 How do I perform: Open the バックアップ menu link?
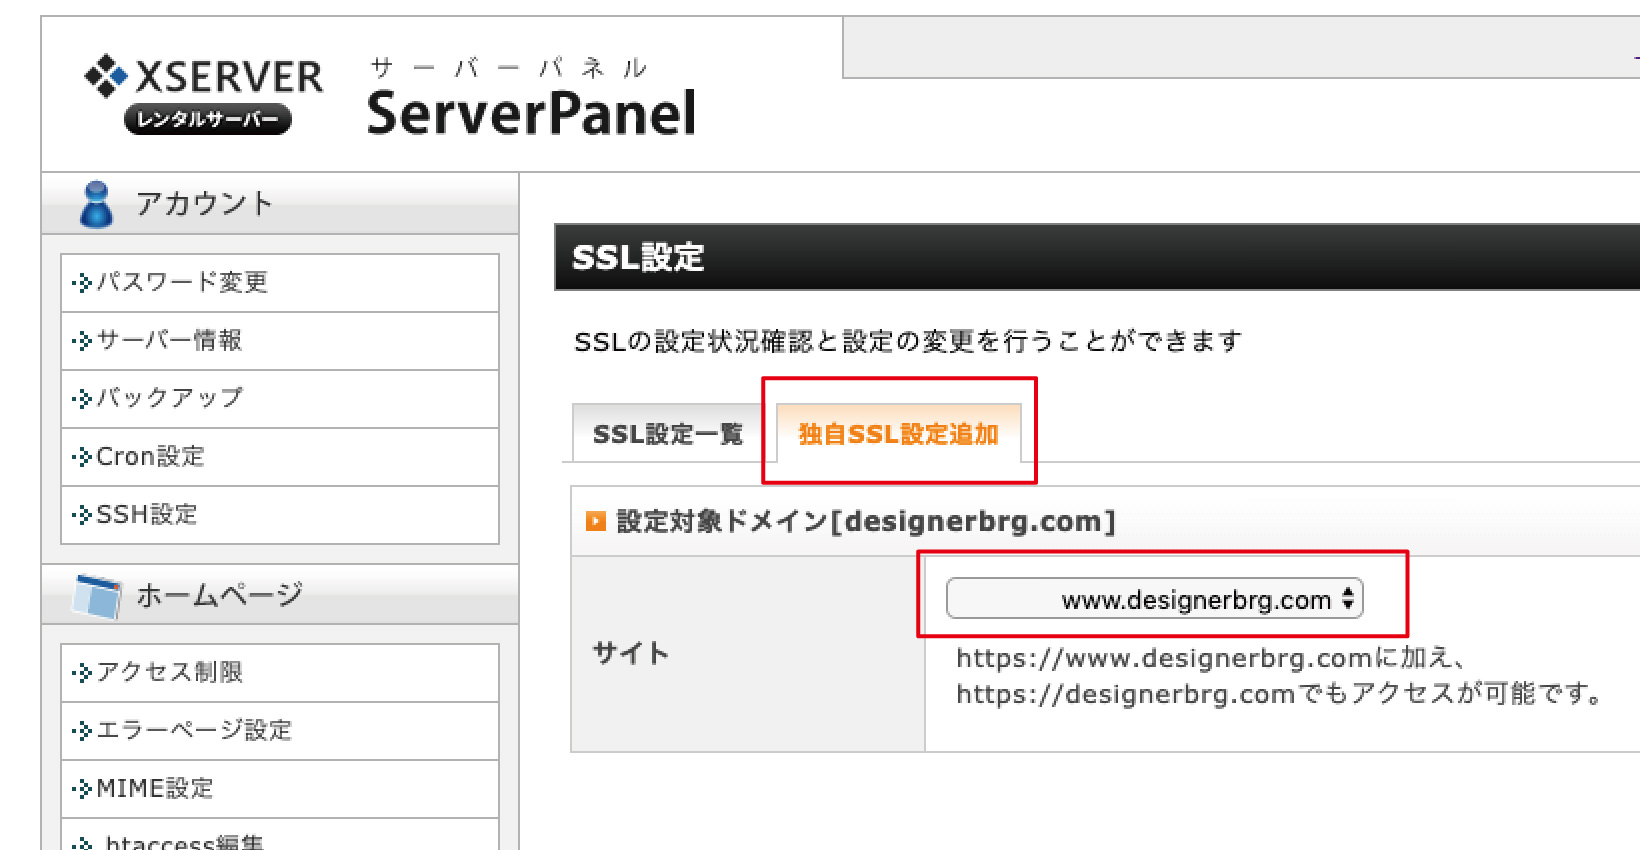tap(169, 398)
